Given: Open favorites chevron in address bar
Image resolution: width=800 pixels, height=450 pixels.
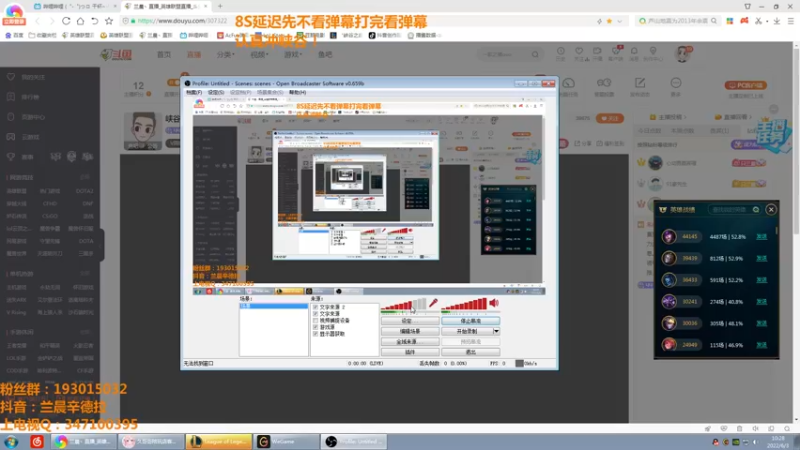Looking at the screenshot, I should (619, 21).
